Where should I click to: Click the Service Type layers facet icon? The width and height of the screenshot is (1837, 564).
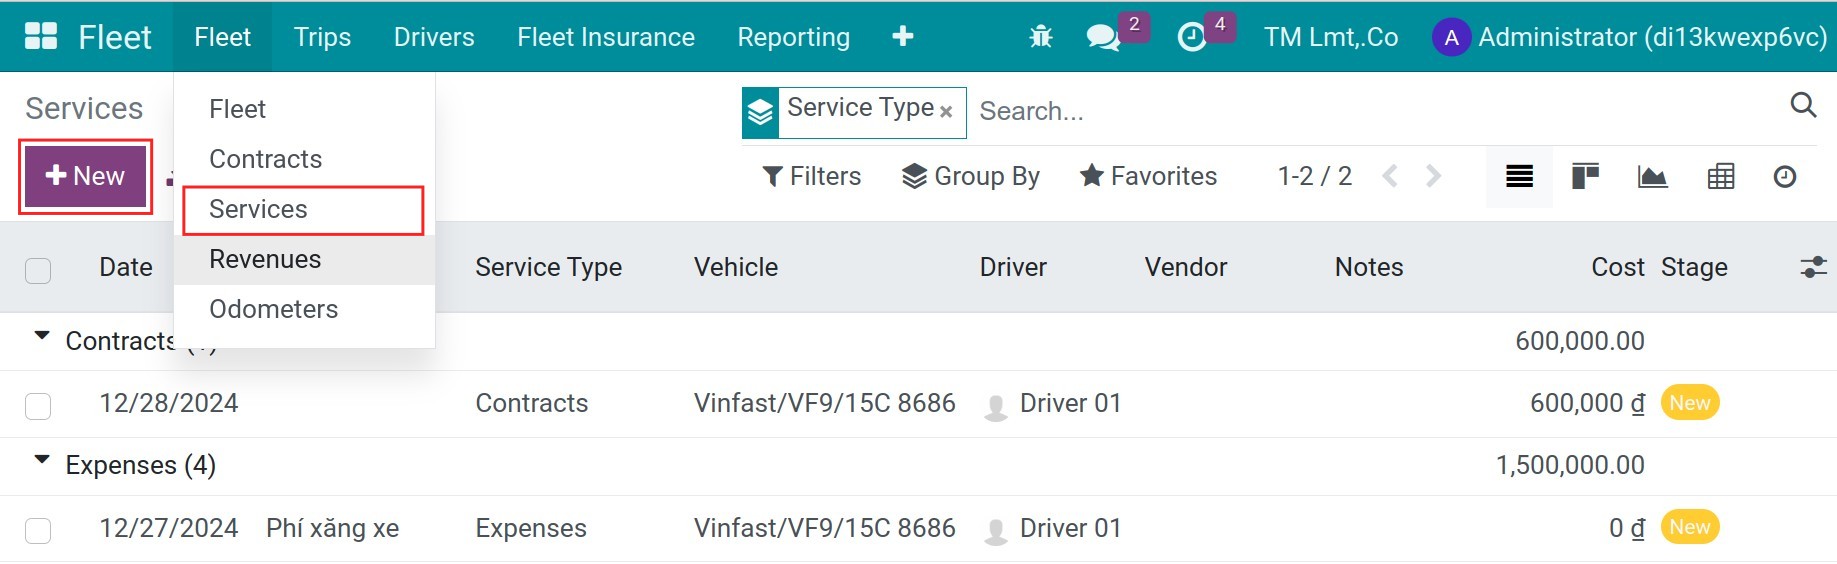pos(760,112)
